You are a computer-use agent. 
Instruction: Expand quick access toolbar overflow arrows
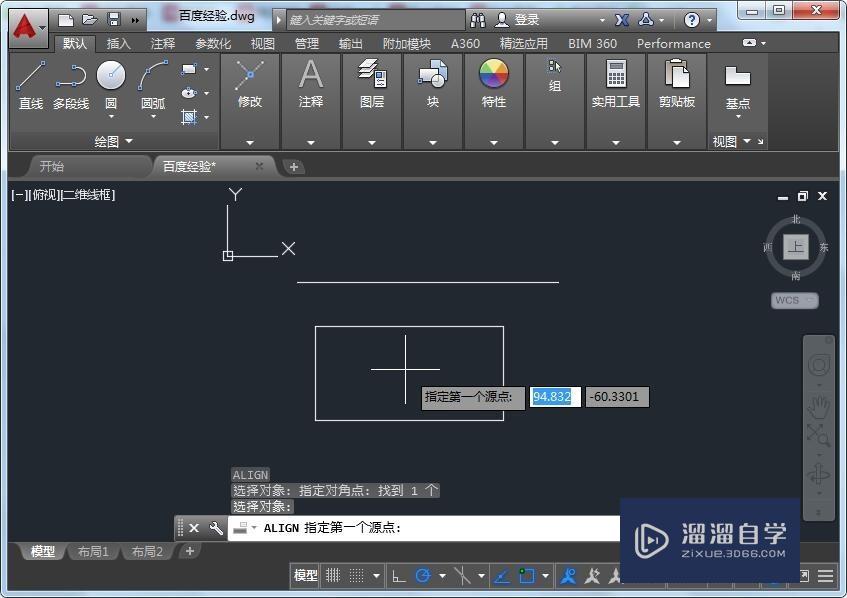tap(135, 21)
